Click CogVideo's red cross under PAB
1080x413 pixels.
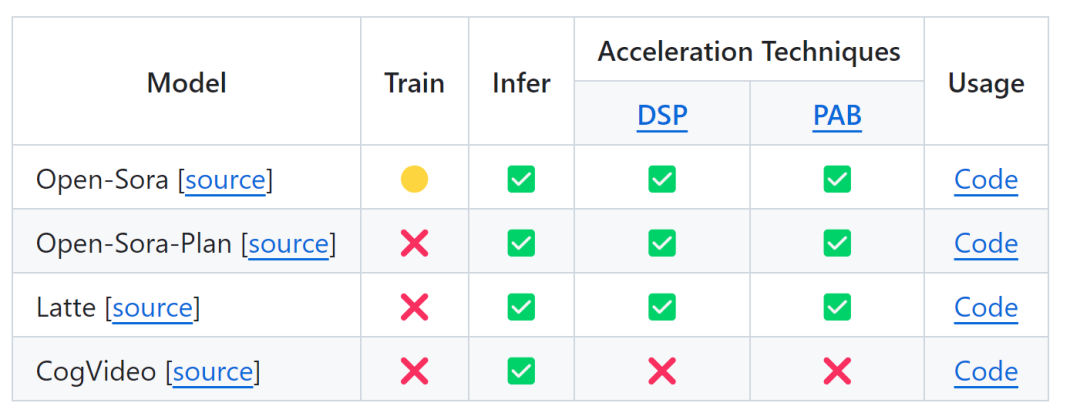(x=836, y=371)
